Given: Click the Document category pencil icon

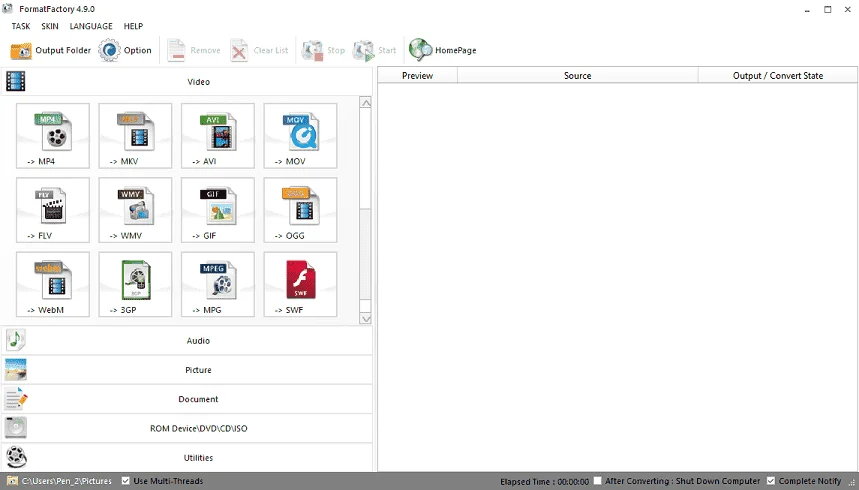Looking at the screenshot, I should [15, 399].
